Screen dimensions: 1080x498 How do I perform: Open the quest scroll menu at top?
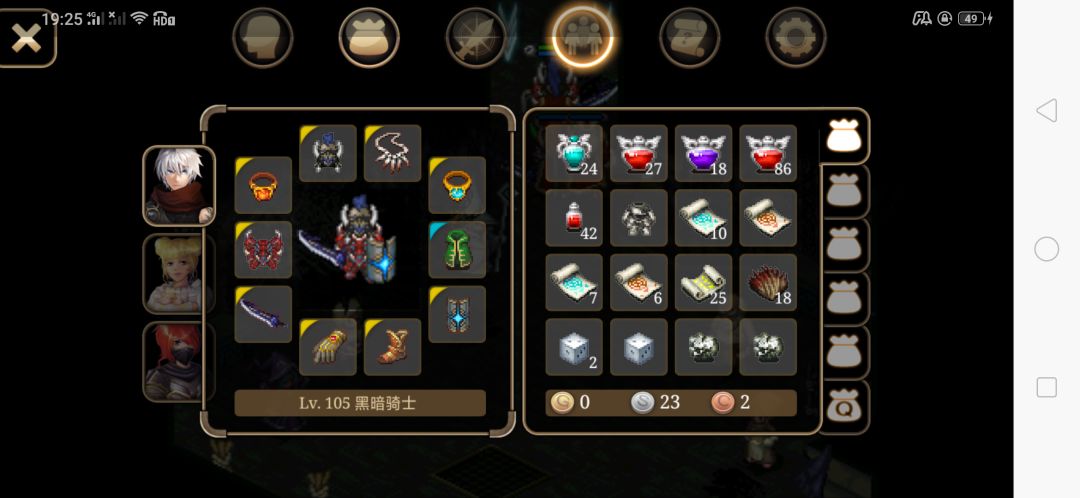click(x=689, y=37)
